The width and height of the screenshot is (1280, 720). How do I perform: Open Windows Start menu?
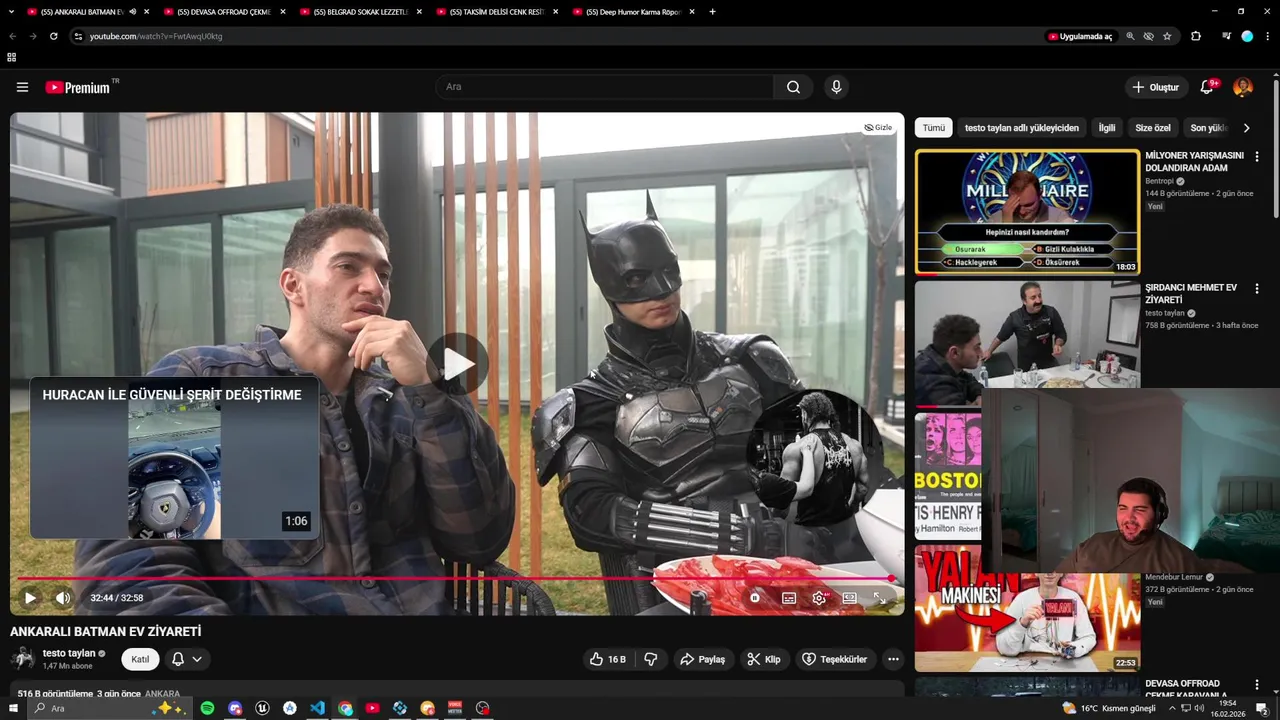click(x=12, y=708)
